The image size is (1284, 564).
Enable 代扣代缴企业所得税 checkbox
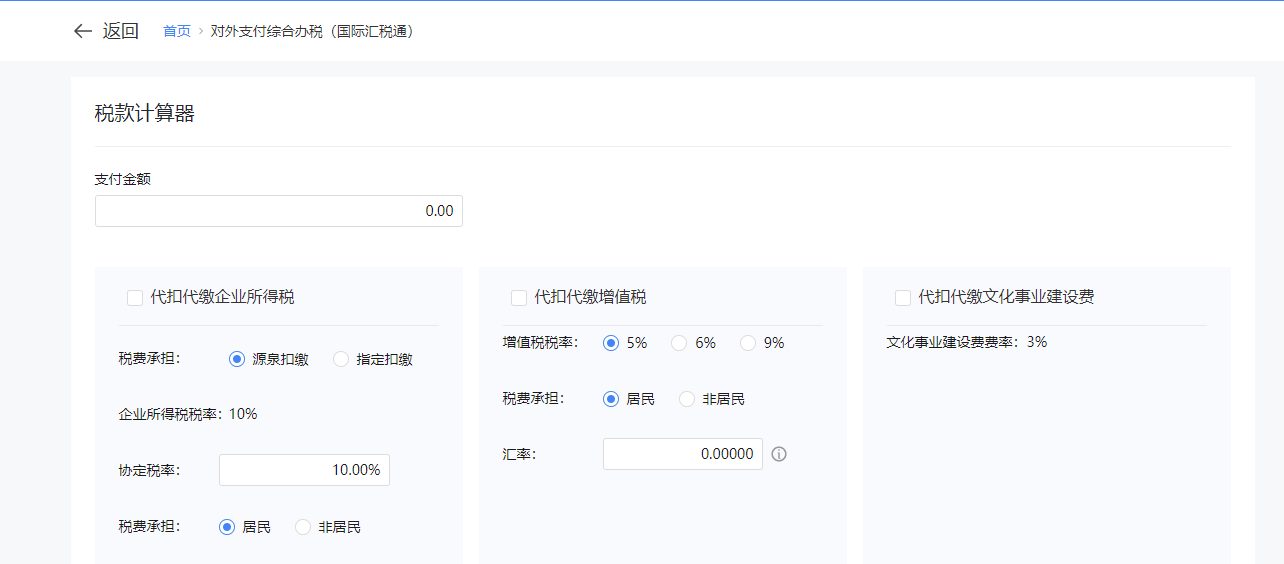135,297
